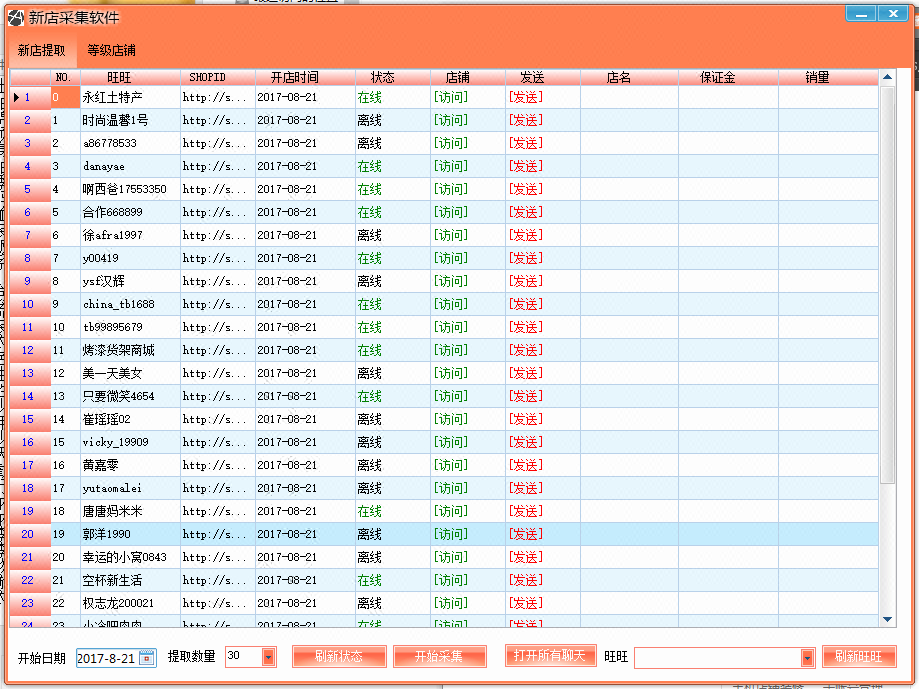
Task: Switch to the 等级店铺 tab
Action: coord(110,50)
